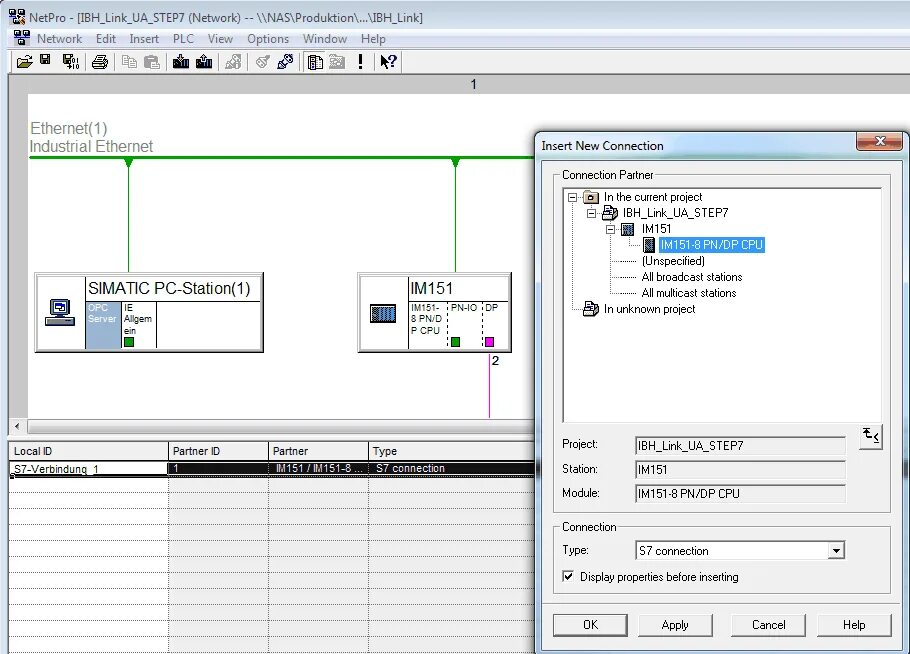Click the NetPro icon beside the Network menu

click(x=21, y=38)
